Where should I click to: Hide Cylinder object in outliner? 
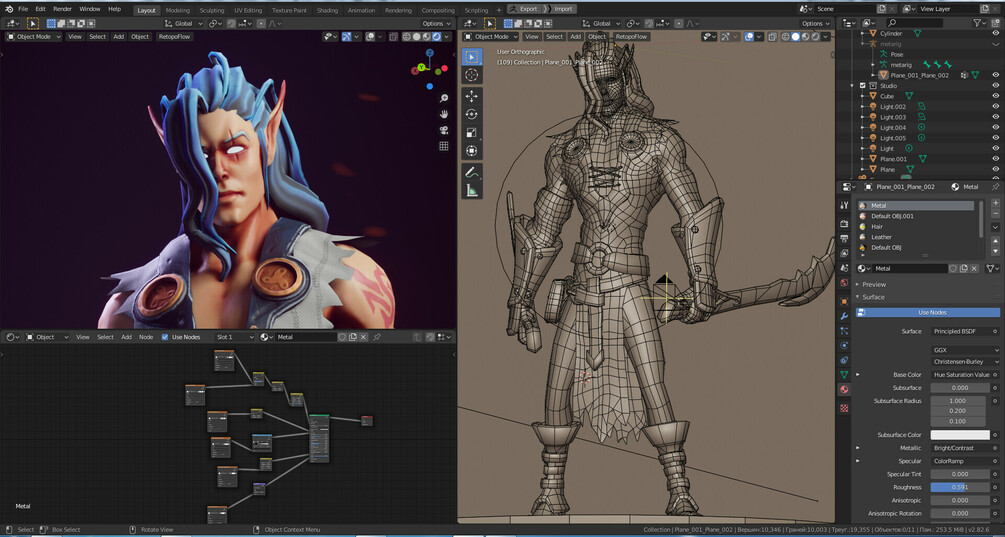tap(995, 33)
